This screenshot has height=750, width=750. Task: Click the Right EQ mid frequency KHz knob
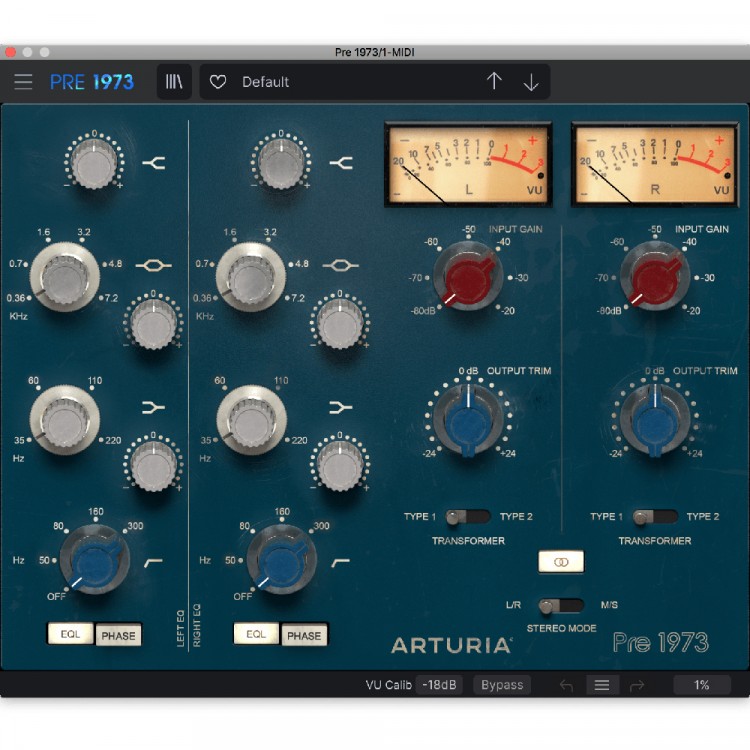click(x=251, y=277)
